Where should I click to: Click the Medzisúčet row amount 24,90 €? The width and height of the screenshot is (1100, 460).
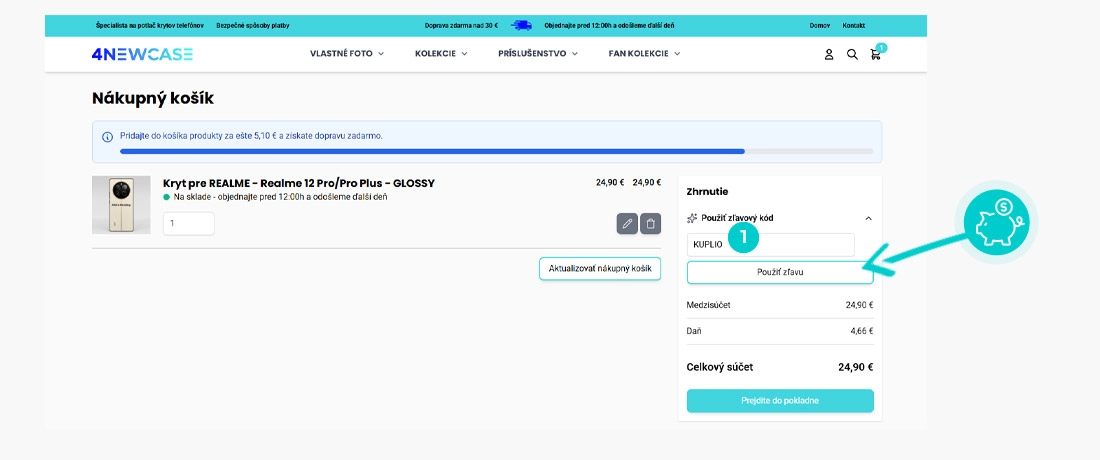859,305
